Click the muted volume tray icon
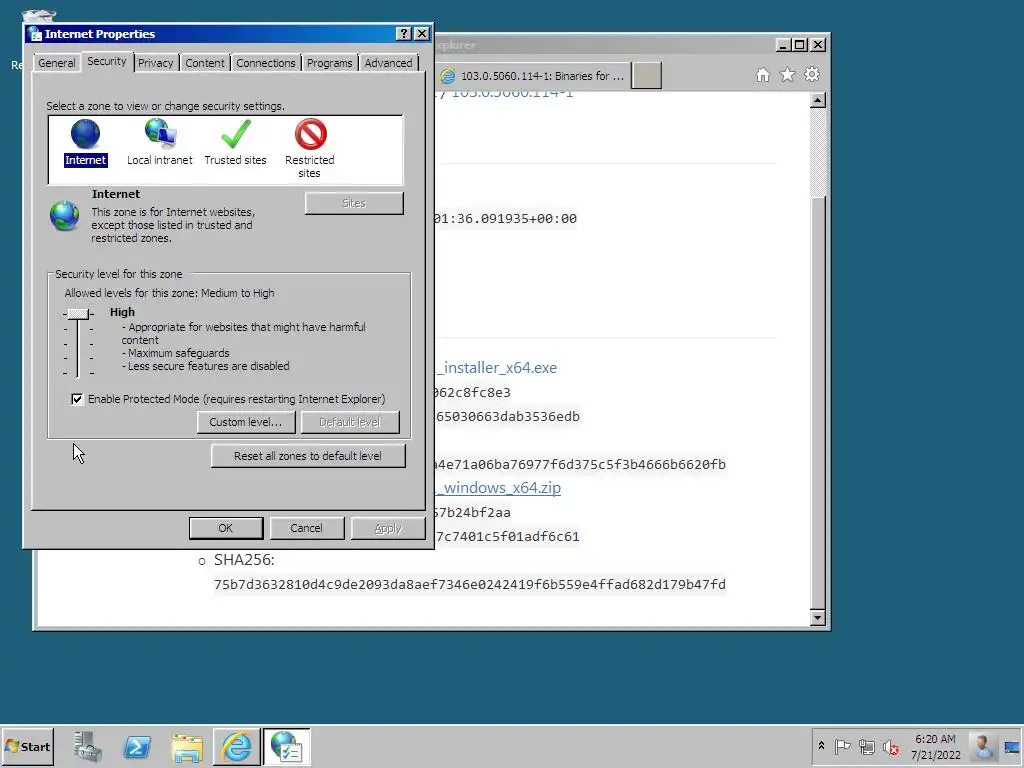Image resolution: width=1024 pixels, height=768 pixels. (x=891, y=746)
